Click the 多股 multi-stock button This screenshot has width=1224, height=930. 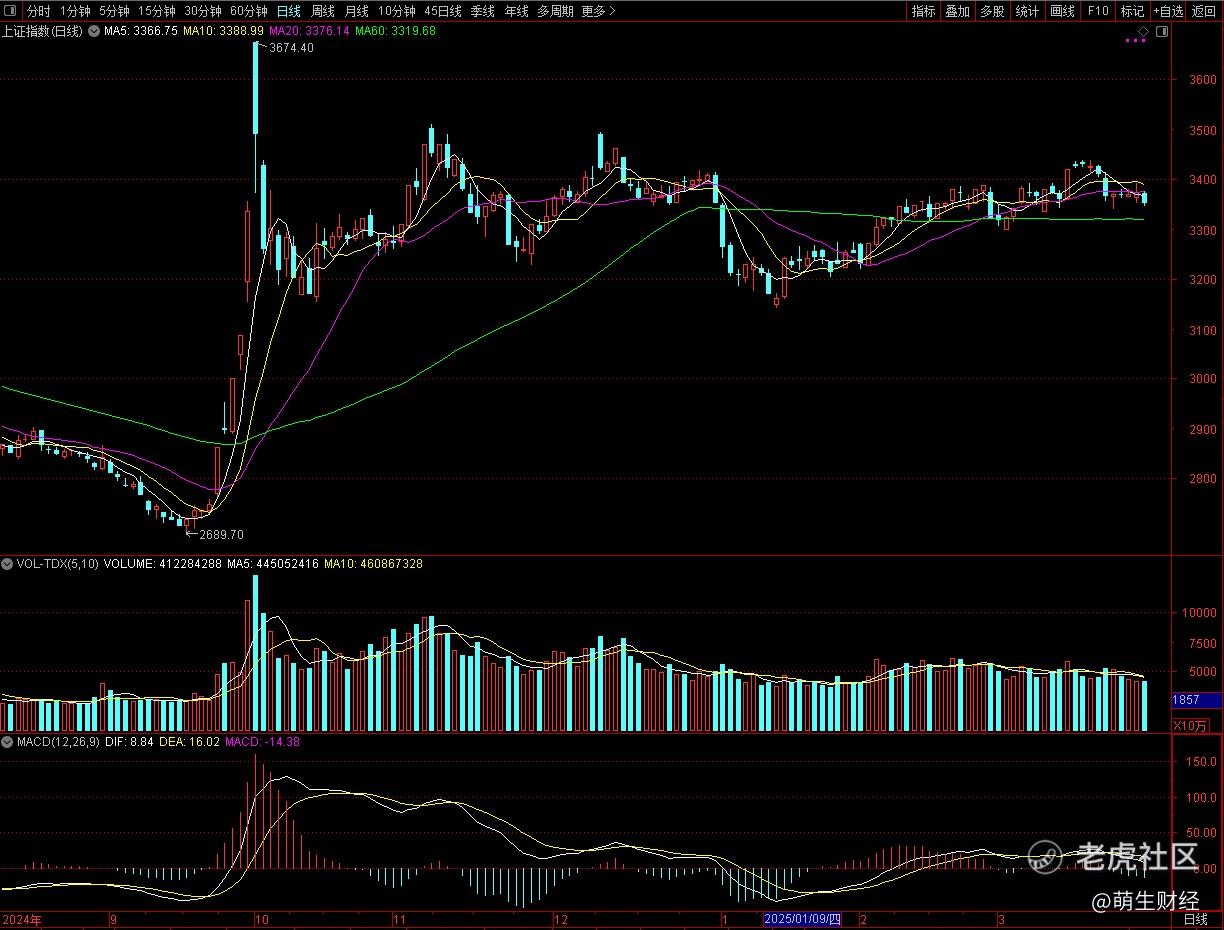[992, 11]
